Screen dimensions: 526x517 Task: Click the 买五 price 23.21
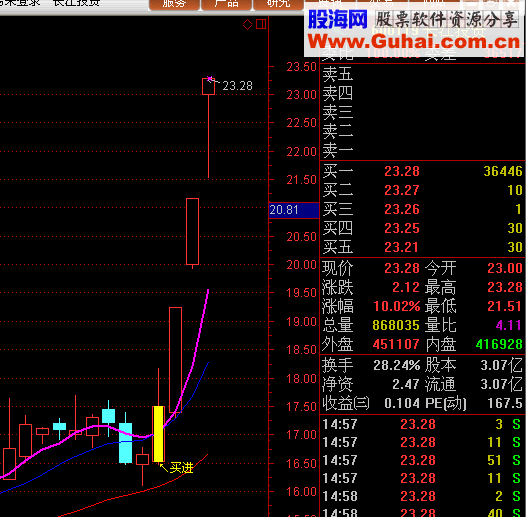click(x=402, y=248)
